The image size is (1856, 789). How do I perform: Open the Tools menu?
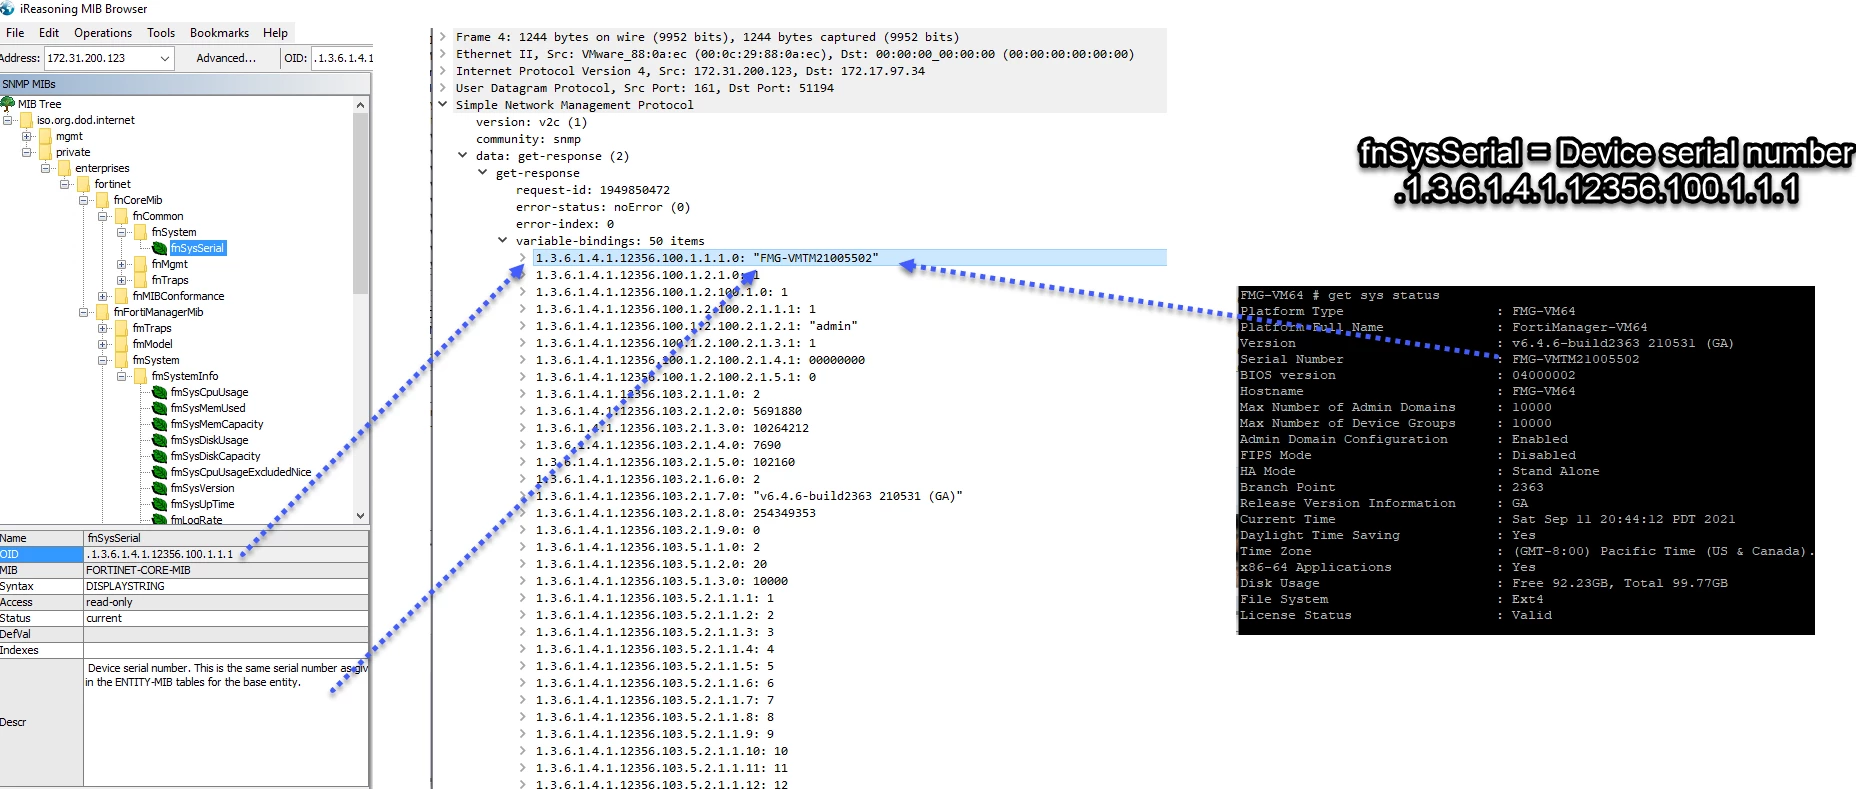point(161,33)
